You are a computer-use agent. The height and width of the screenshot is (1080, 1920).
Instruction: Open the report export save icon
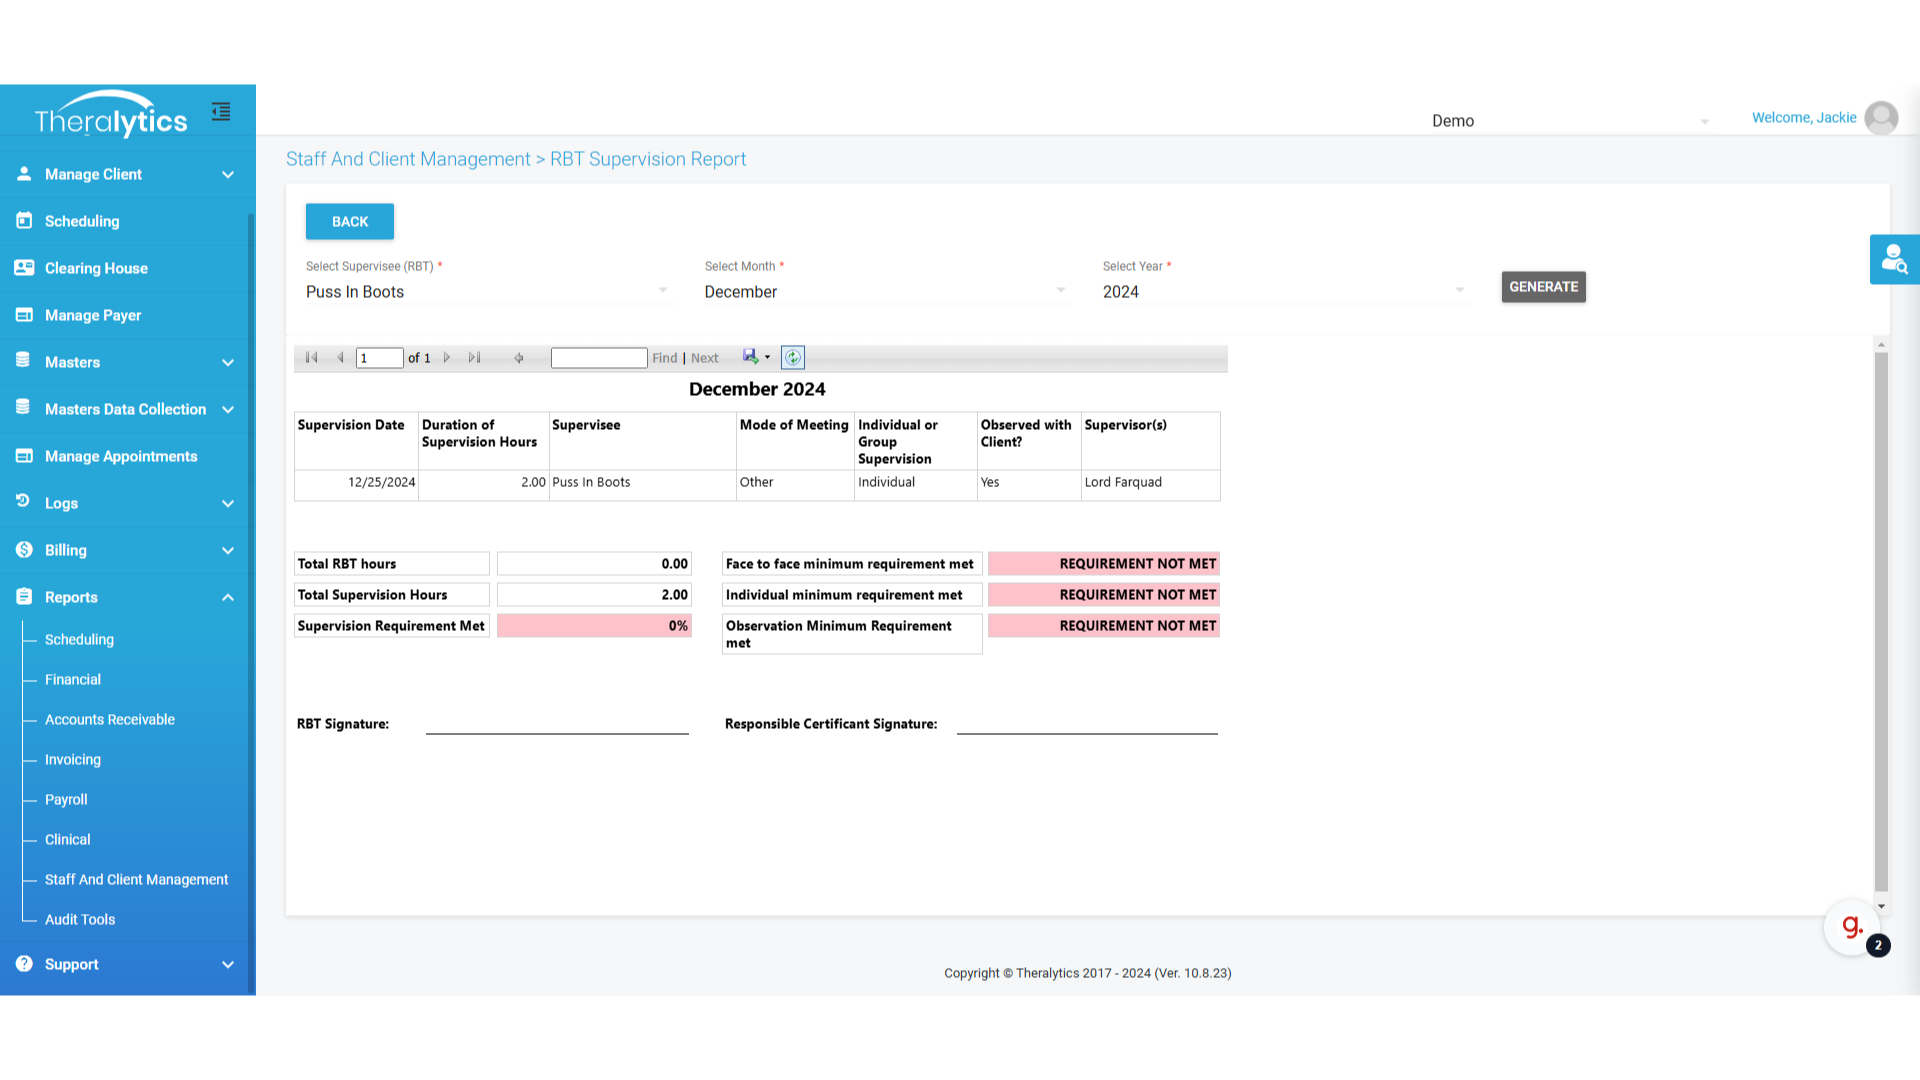751,357
